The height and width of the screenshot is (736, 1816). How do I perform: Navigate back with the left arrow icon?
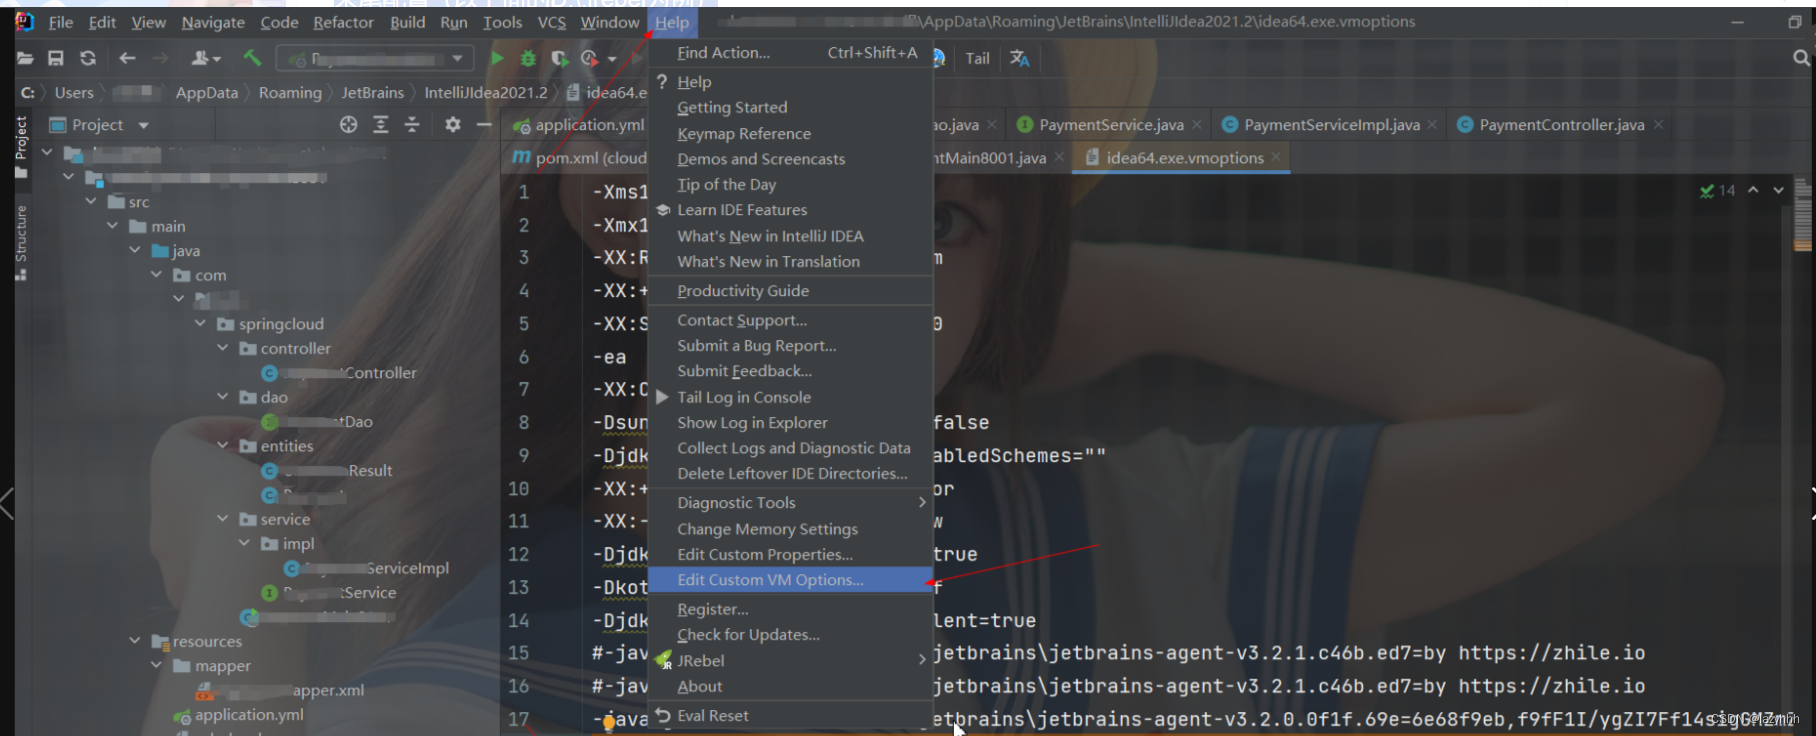tap(127, 59)
